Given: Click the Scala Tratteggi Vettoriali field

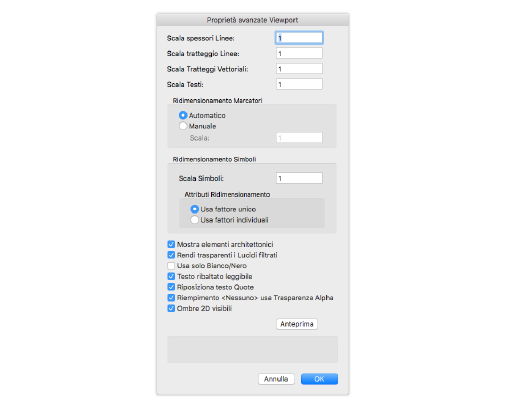Looking at the screenshot, I should [299, 69].
